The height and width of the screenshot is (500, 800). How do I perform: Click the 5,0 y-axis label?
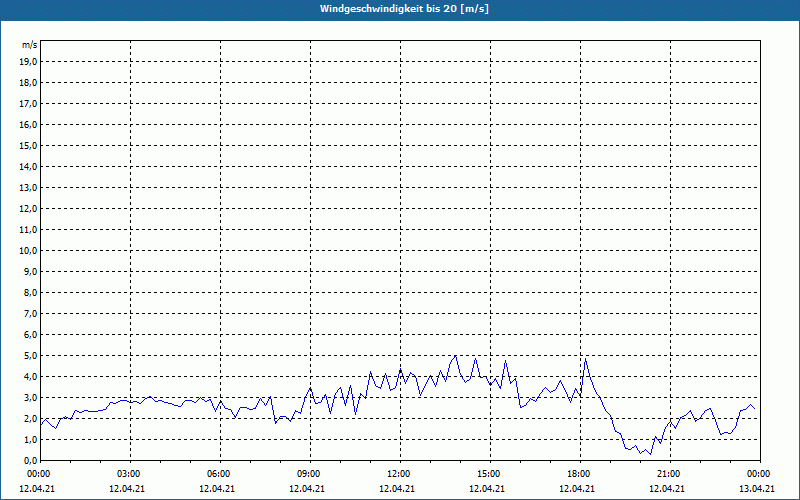click(x=31, y=356)
